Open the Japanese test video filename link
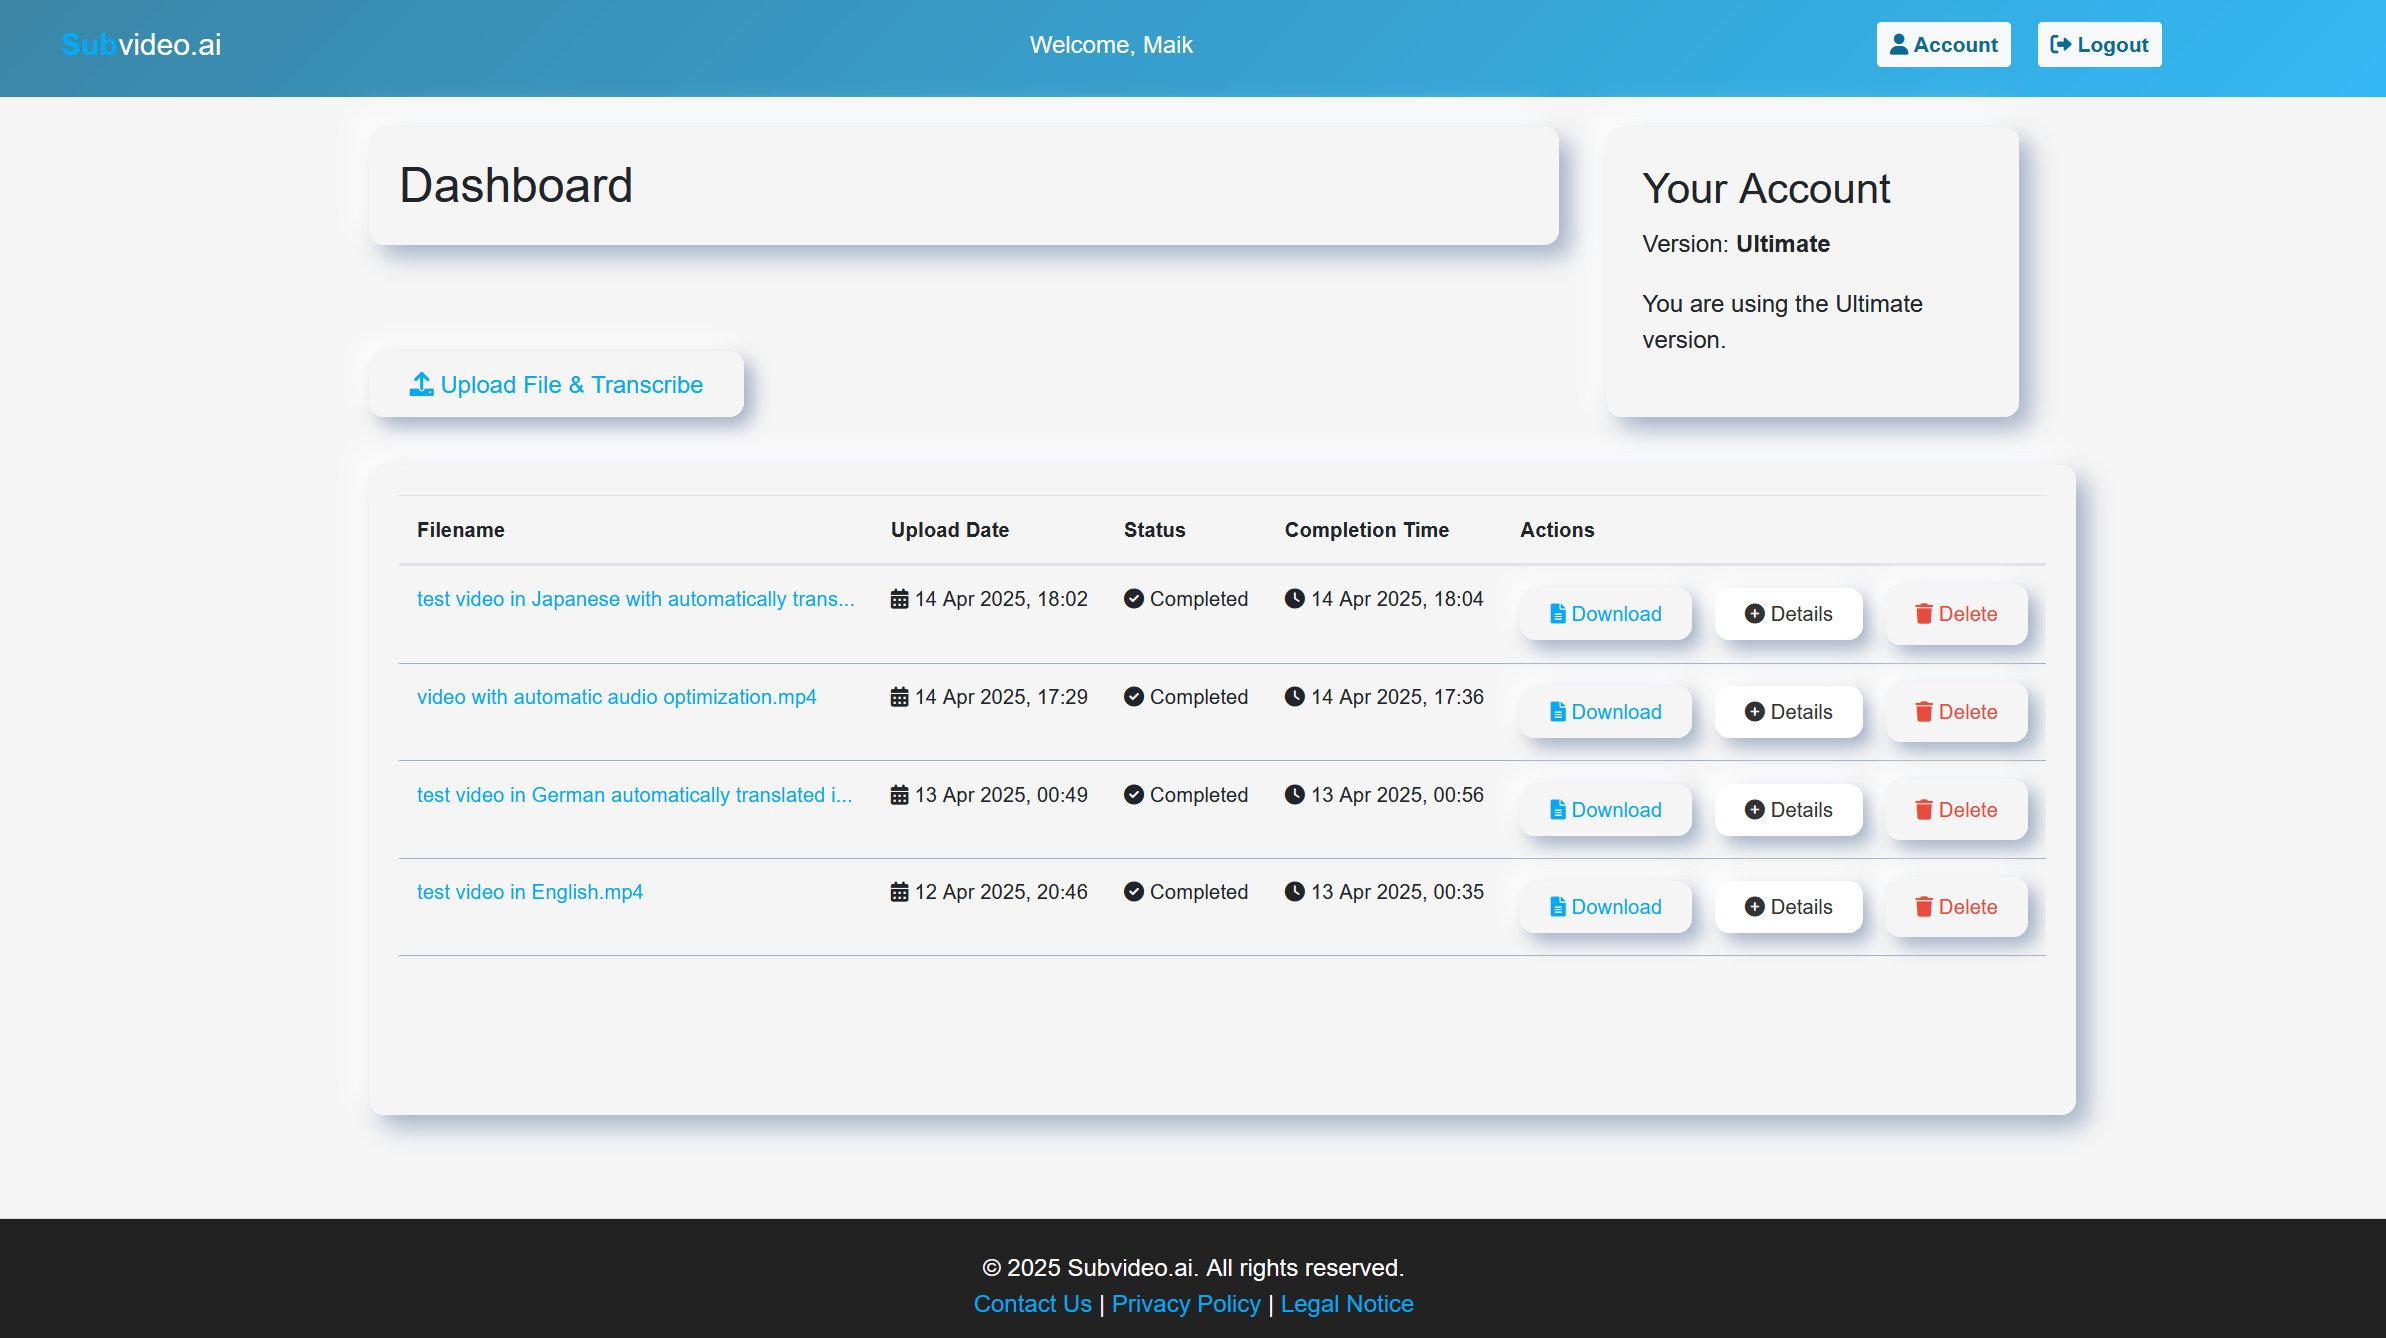2386x1338 pixels. click(635, 599)
